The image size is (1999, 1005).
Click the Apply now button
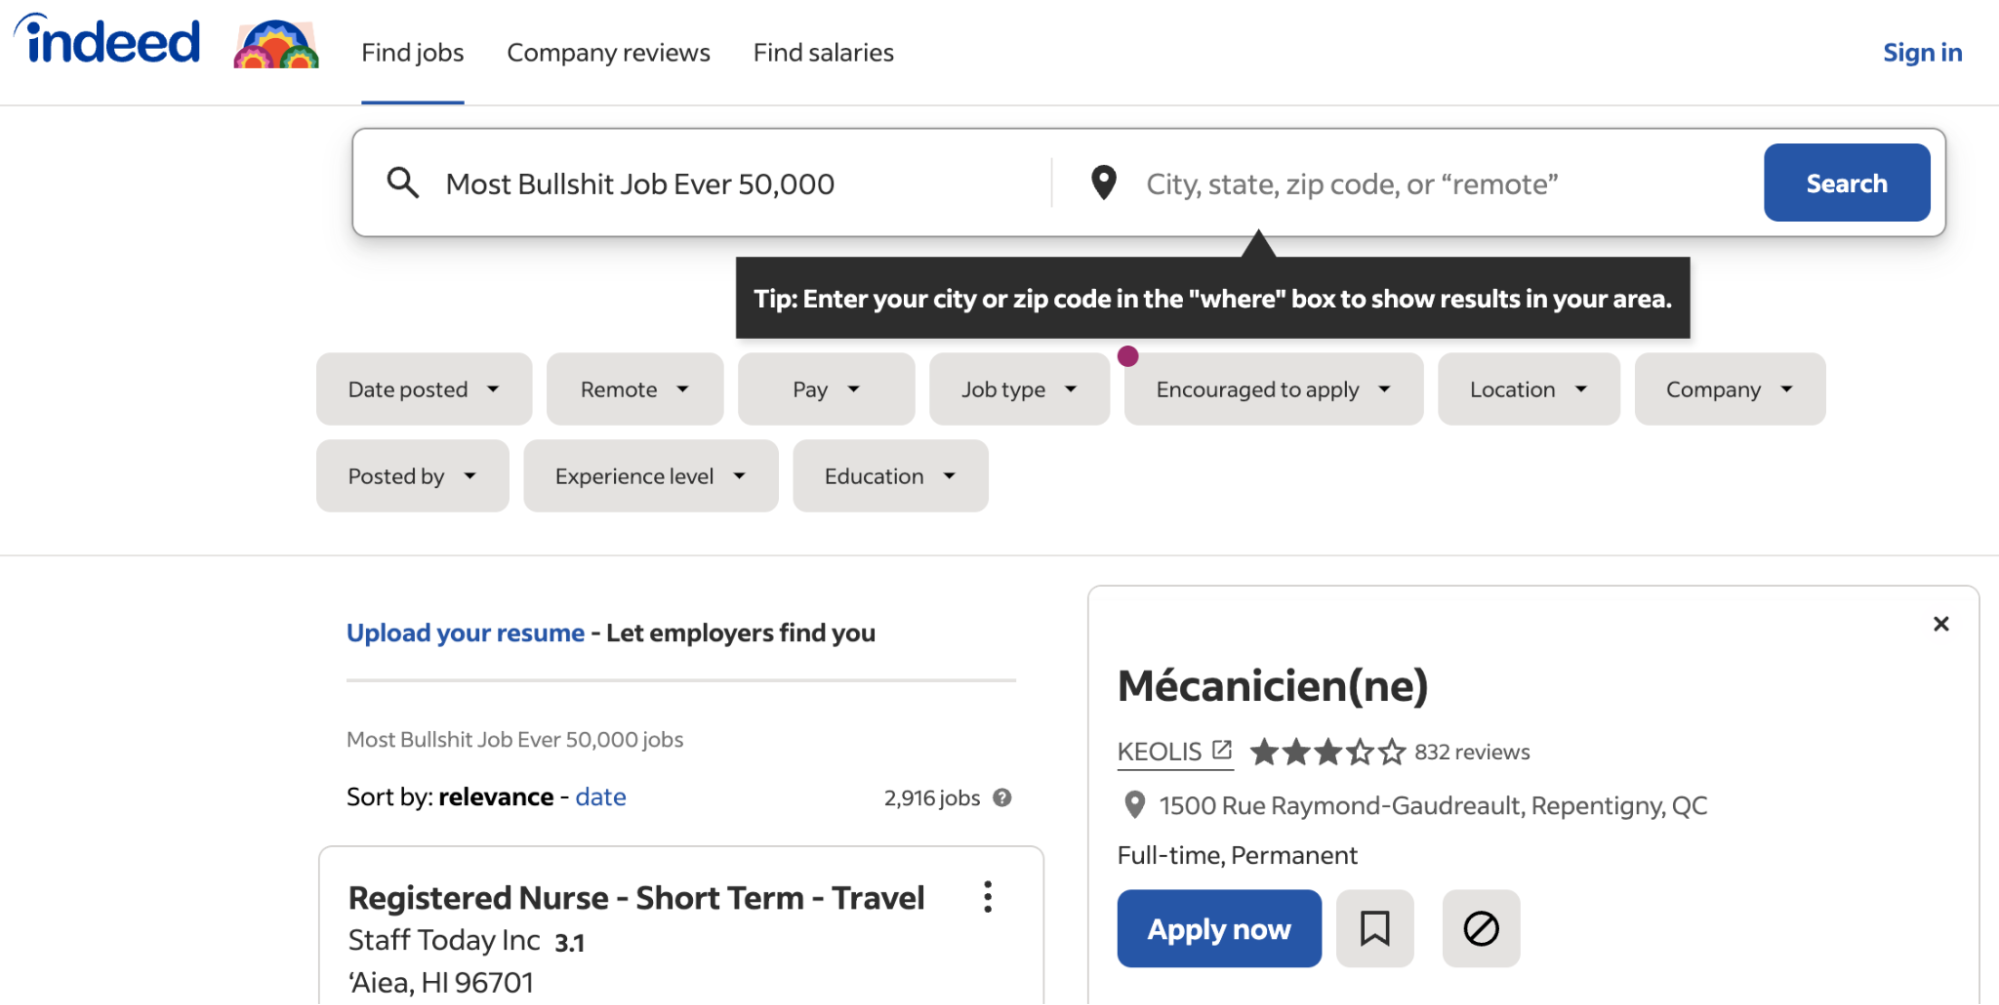[1218, 928]
